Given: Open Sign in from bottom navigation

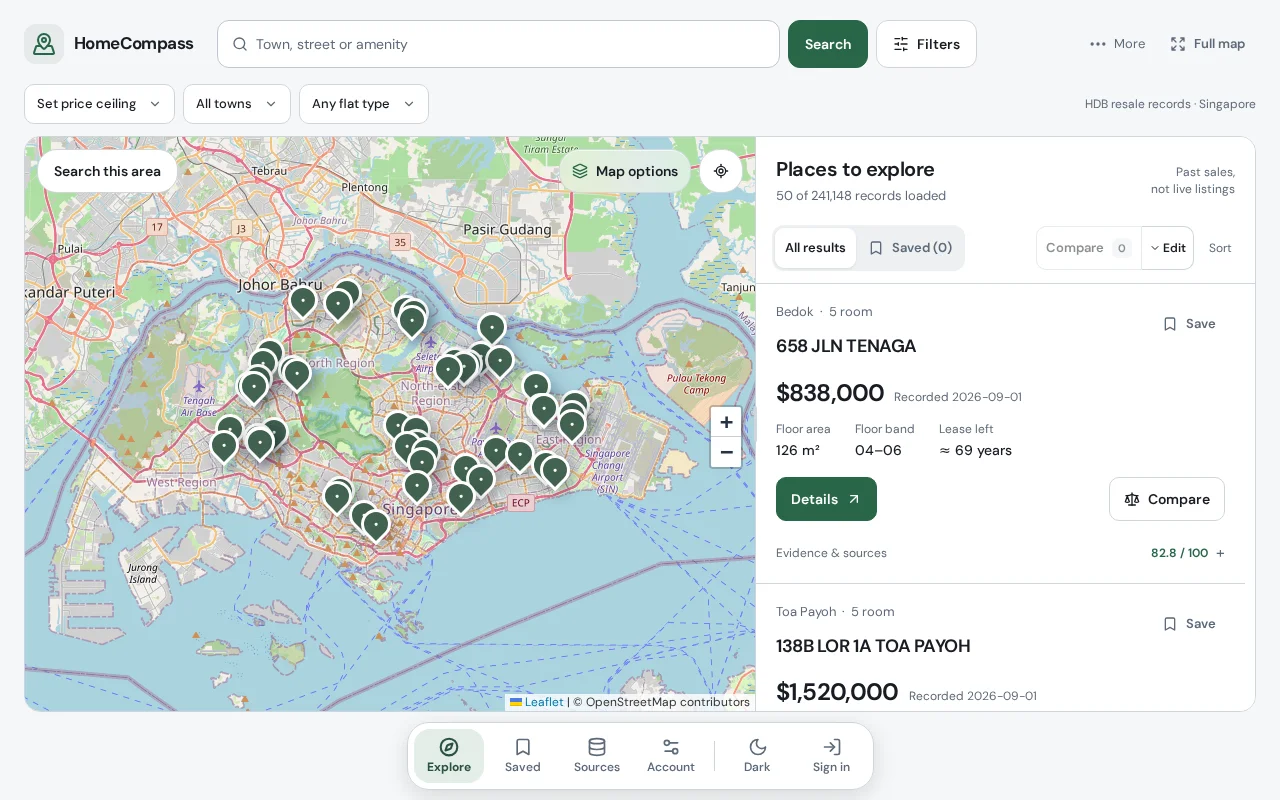Looking at the screenshot, I should [x=831, y=756].
